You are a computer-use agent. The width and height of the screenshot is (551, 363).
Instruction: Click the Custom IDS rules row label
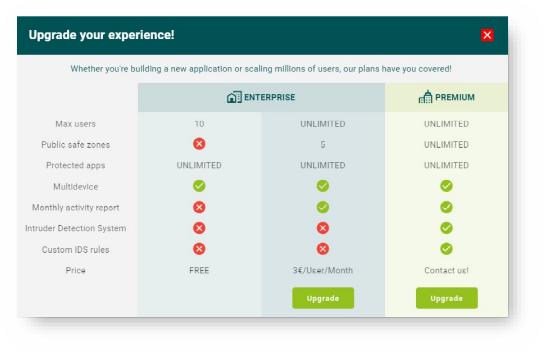pos(76,249)
